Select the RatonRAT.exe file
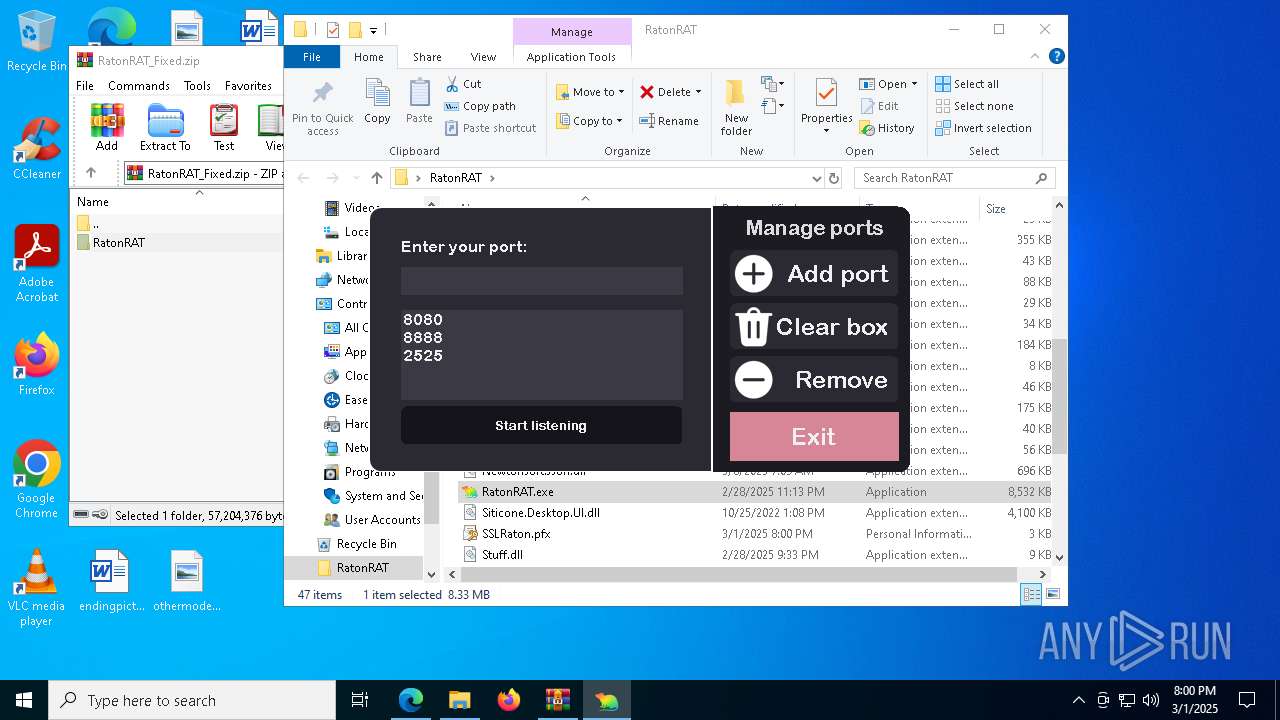This screenshot has height=720, width=1280. tap(517, 492)
